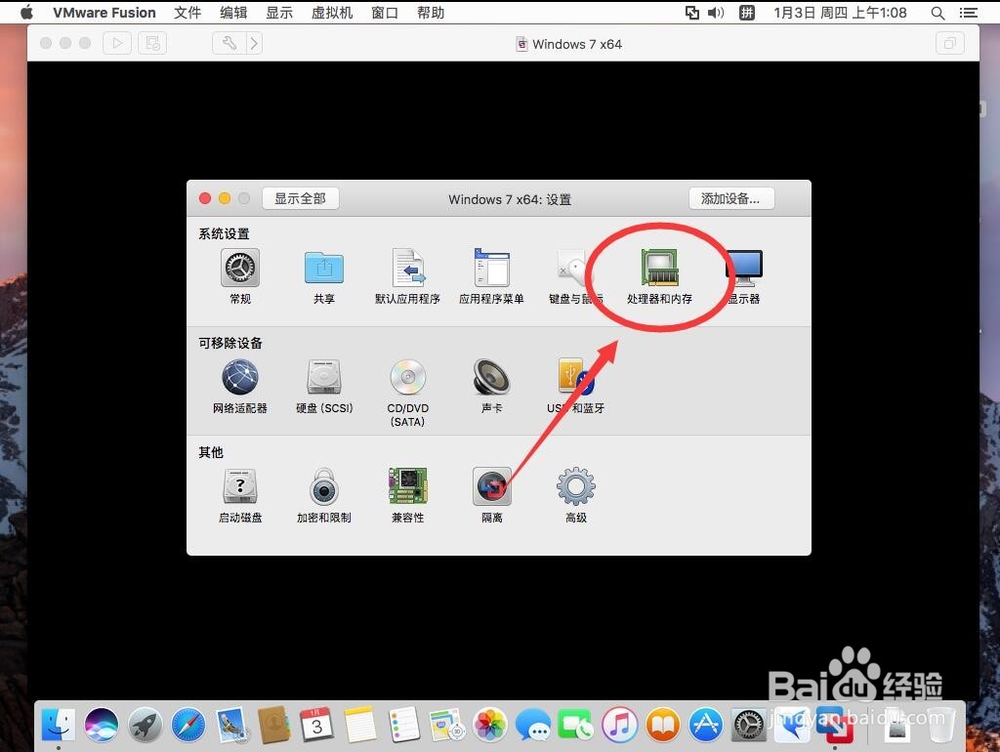Image resolution: width=1000 pixels, height=752 pixels.
Task: Open Safari from the Dock
Action: tap(188, 725)
